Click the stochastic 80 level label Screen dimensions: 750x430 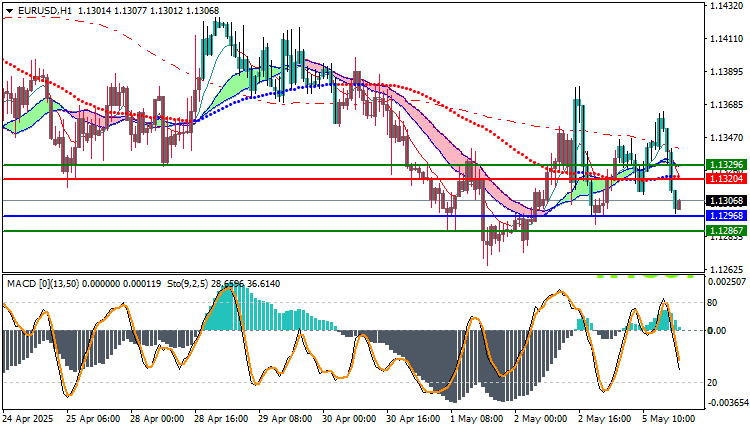coord(712,303)
